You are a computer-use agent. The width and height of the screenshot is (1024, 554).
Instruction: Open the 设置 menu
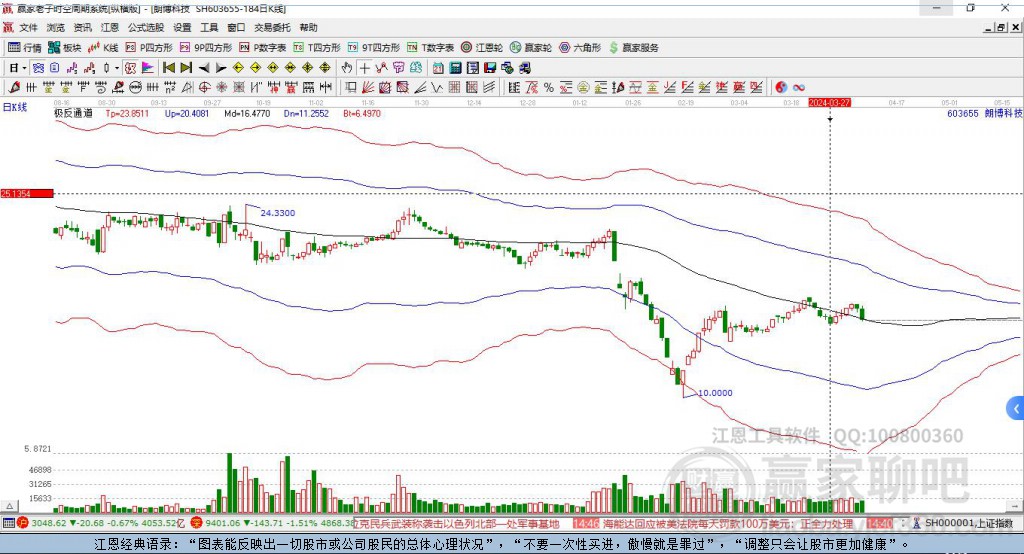[182, 27]
